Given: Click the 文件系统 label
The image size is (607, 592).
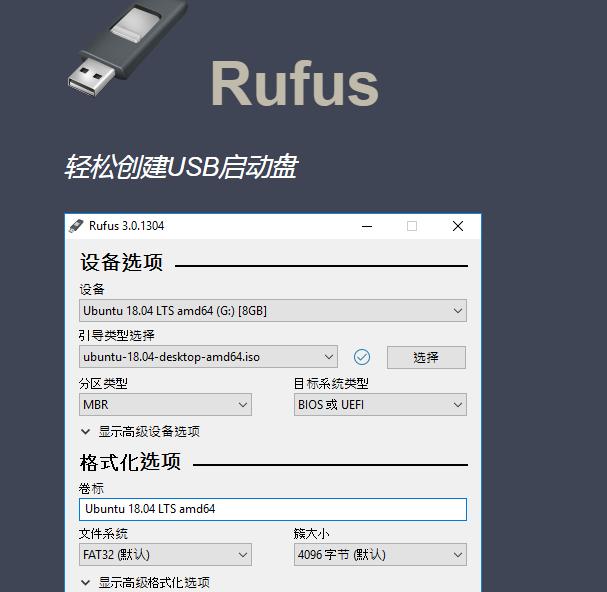Looking at the screenshot, I should tap(103, 534).
